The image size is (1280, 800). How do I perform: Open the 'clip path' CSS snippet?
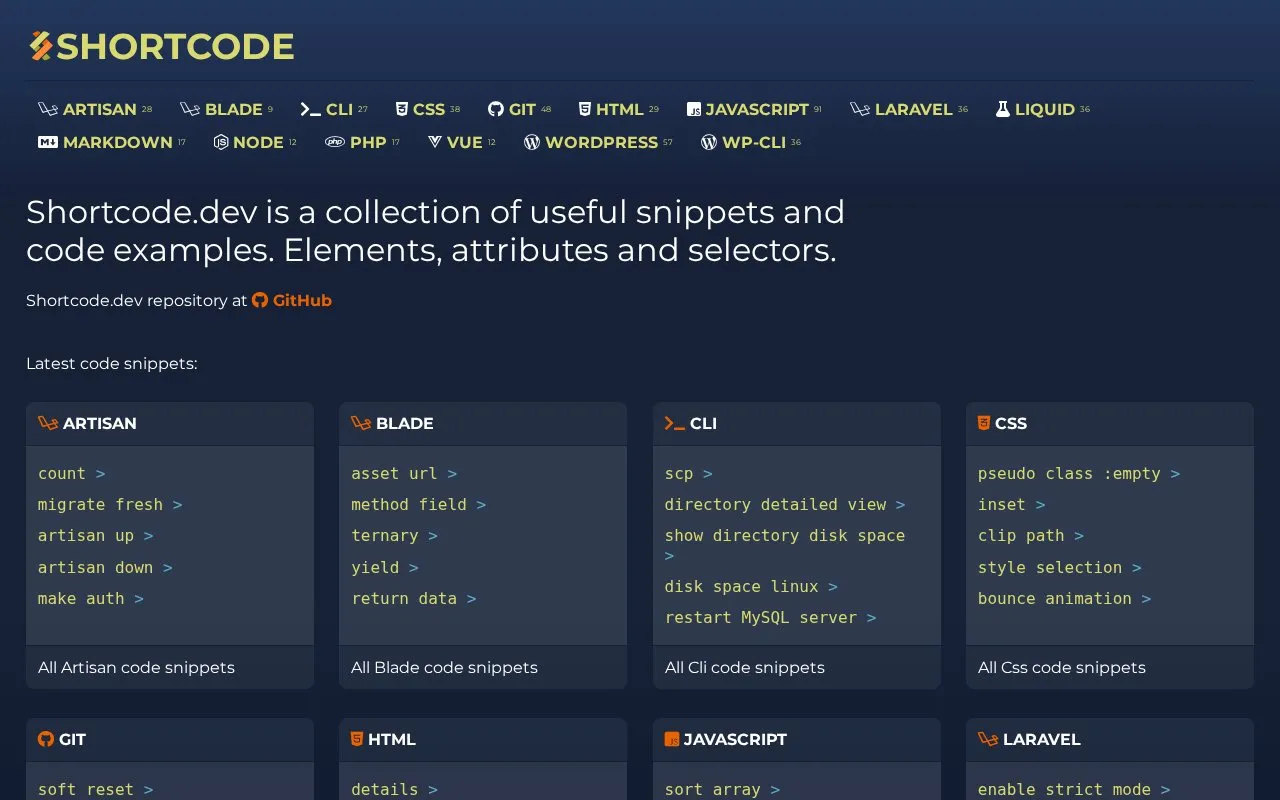[x=1031, y=536]
